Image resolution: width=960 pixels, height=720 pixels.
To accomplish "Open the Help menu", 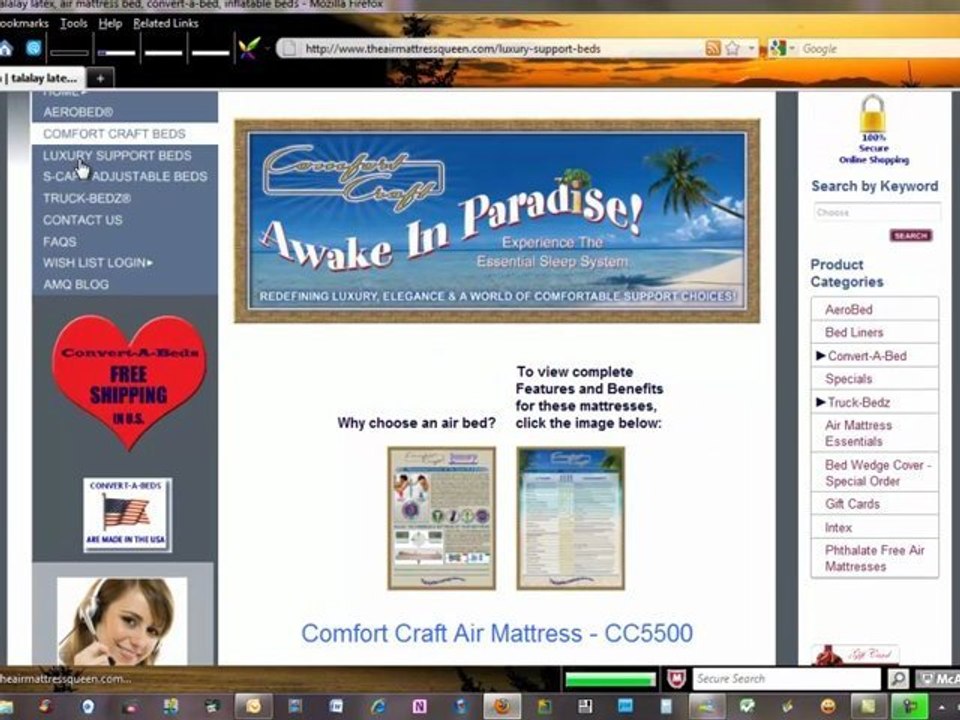I will (110, 23).
